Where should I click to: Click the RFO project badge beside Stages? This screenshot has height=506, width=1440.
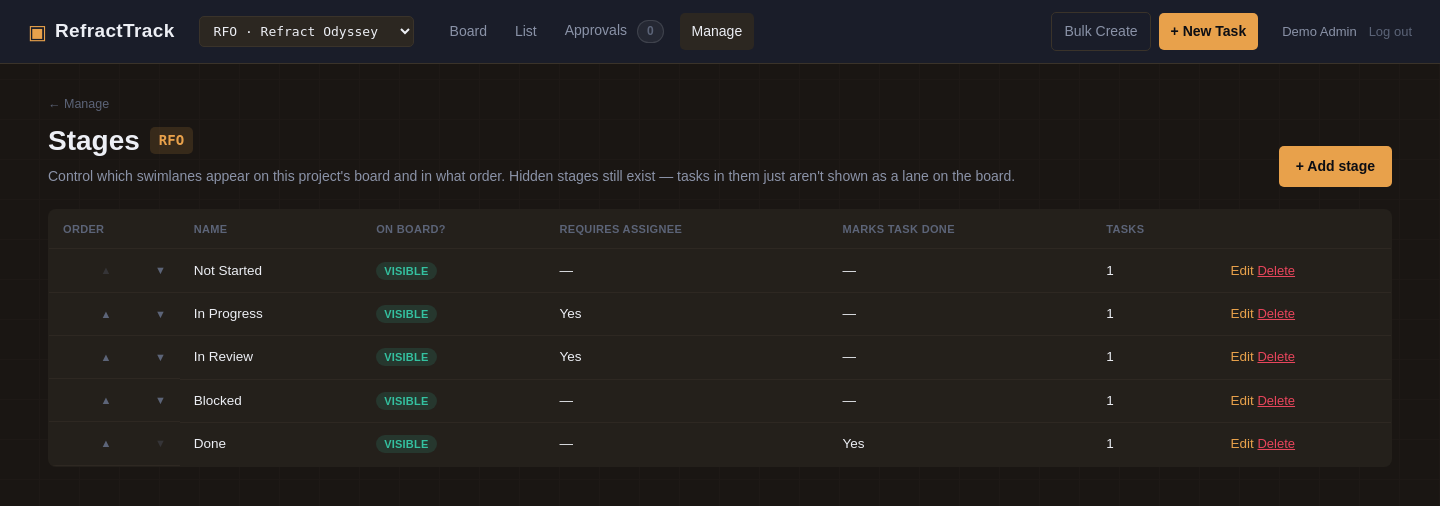click(171, 140)
